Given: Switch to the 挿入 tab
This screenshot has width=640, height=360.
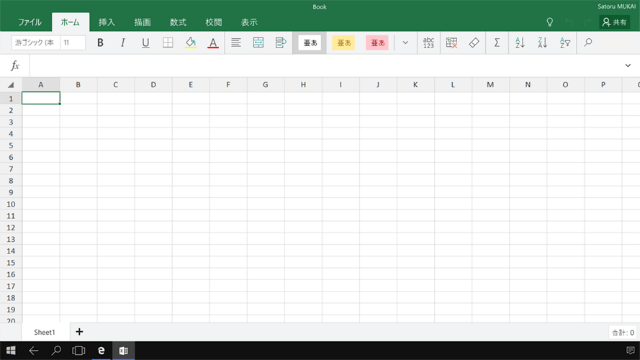Looking at the screenshot, I should [x=107, y=22].
